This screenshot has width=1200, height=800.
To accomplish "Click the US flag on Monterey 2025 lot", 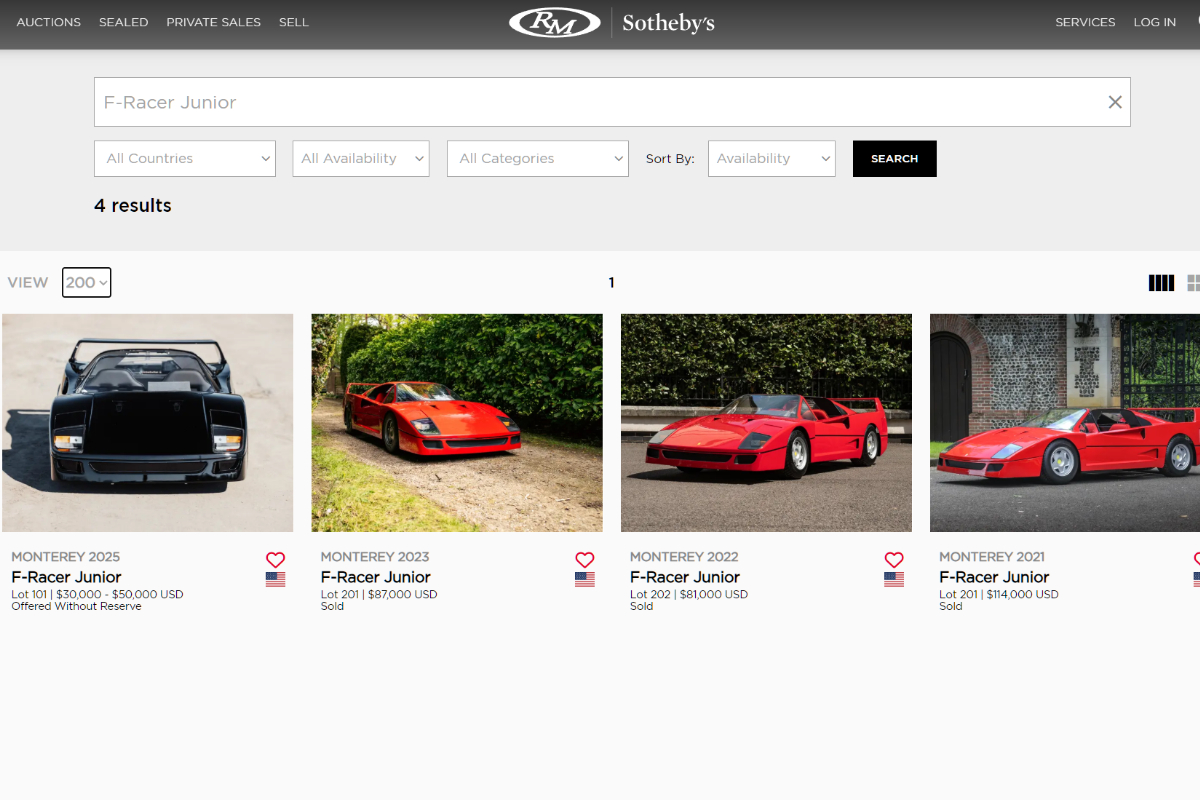I will 275,579.
